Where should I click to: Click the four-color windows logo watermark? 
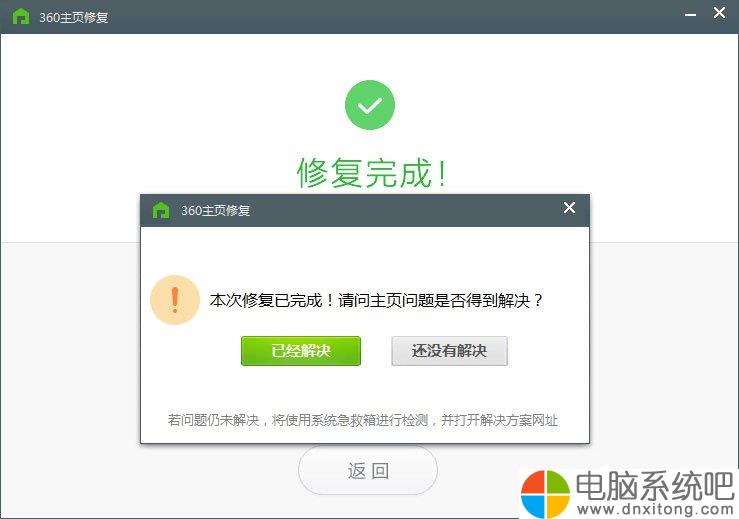pos(545,494)
